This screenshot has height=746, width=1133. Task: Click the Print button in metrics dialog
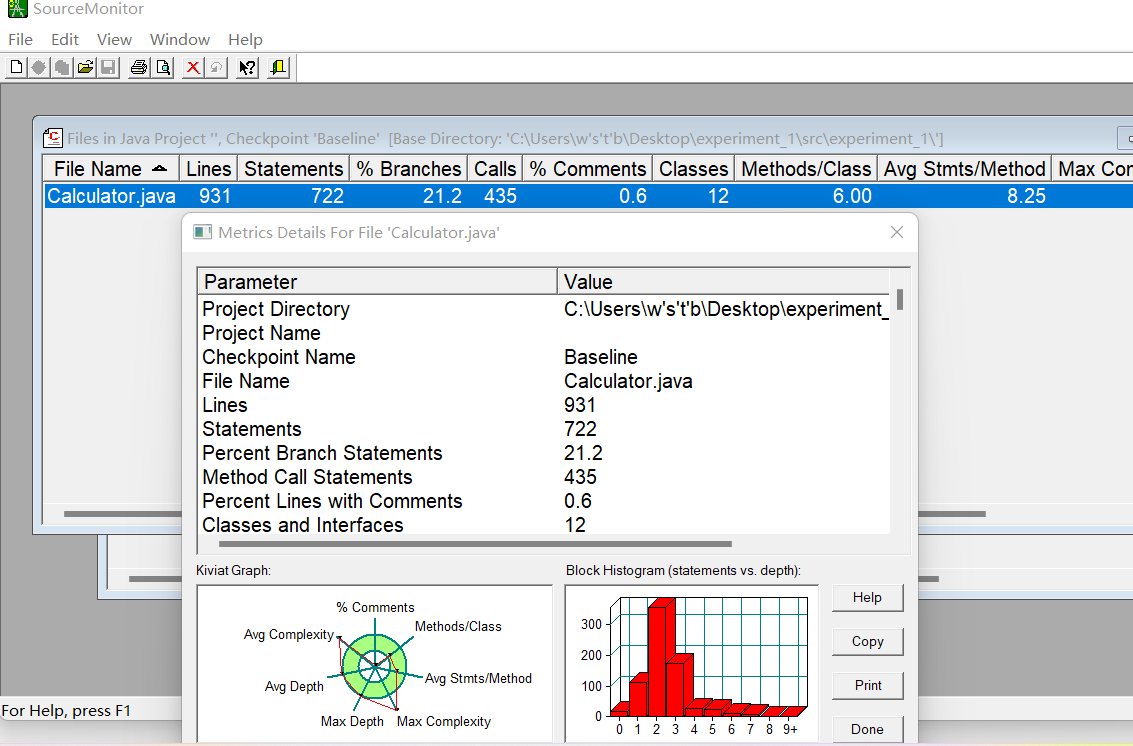tap(867, 685)
